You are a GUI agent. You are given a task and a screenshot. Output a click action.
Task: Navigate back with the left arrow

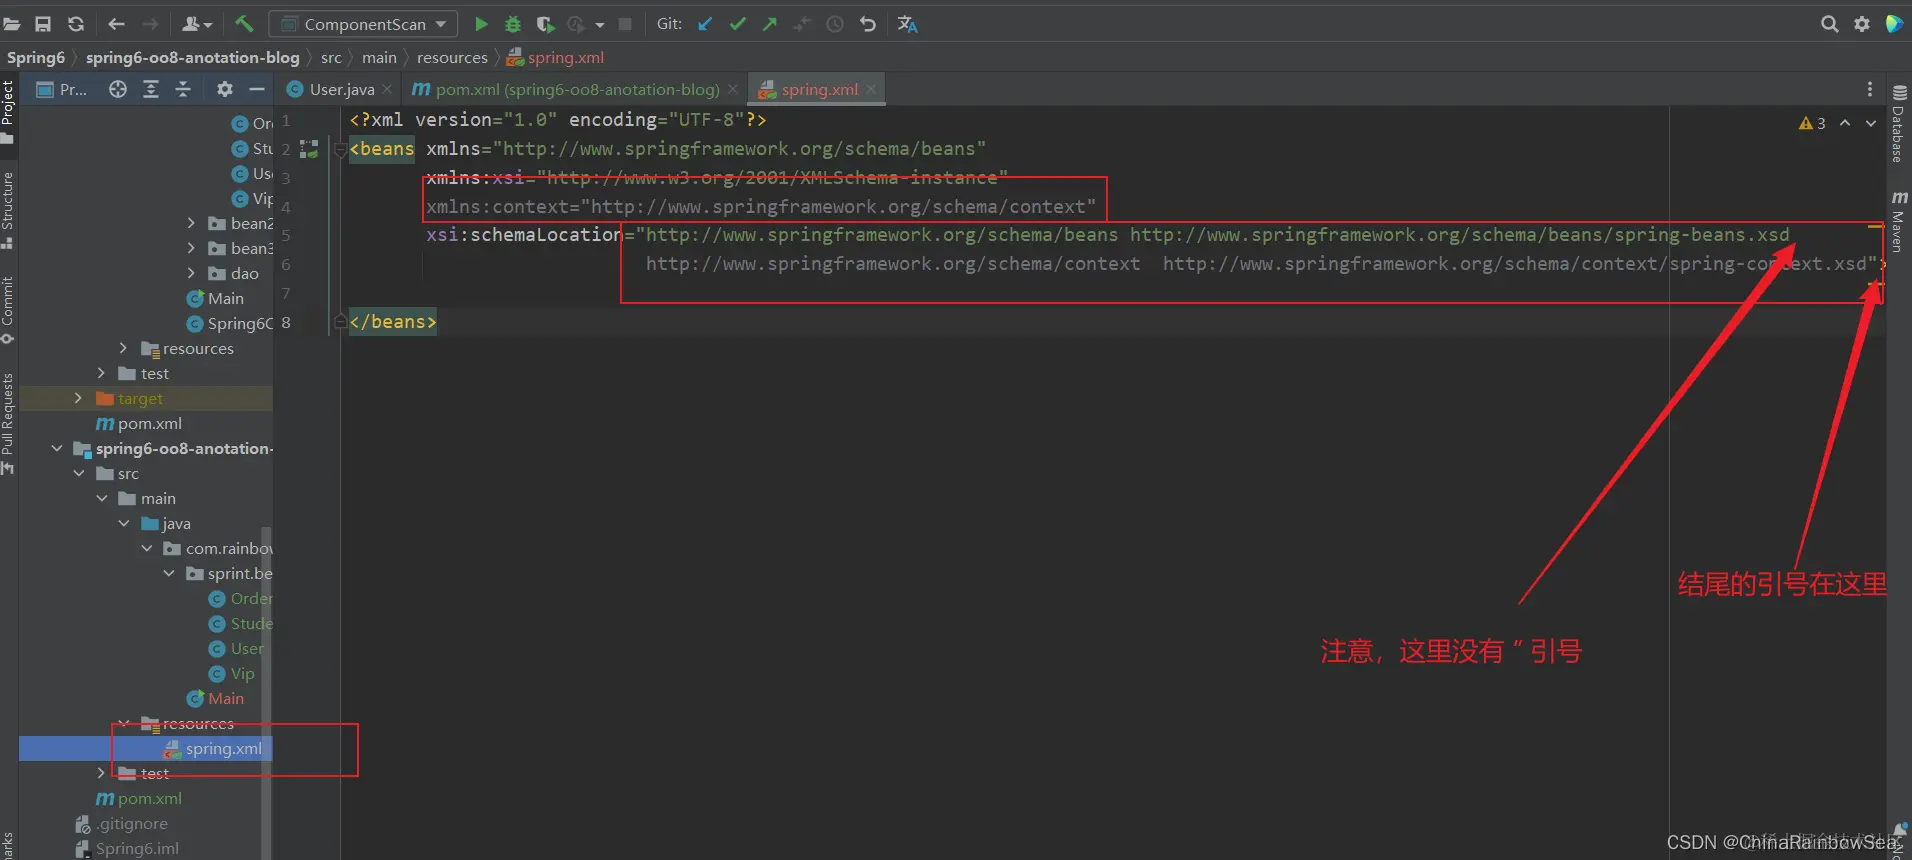click(x=116, y=24)
